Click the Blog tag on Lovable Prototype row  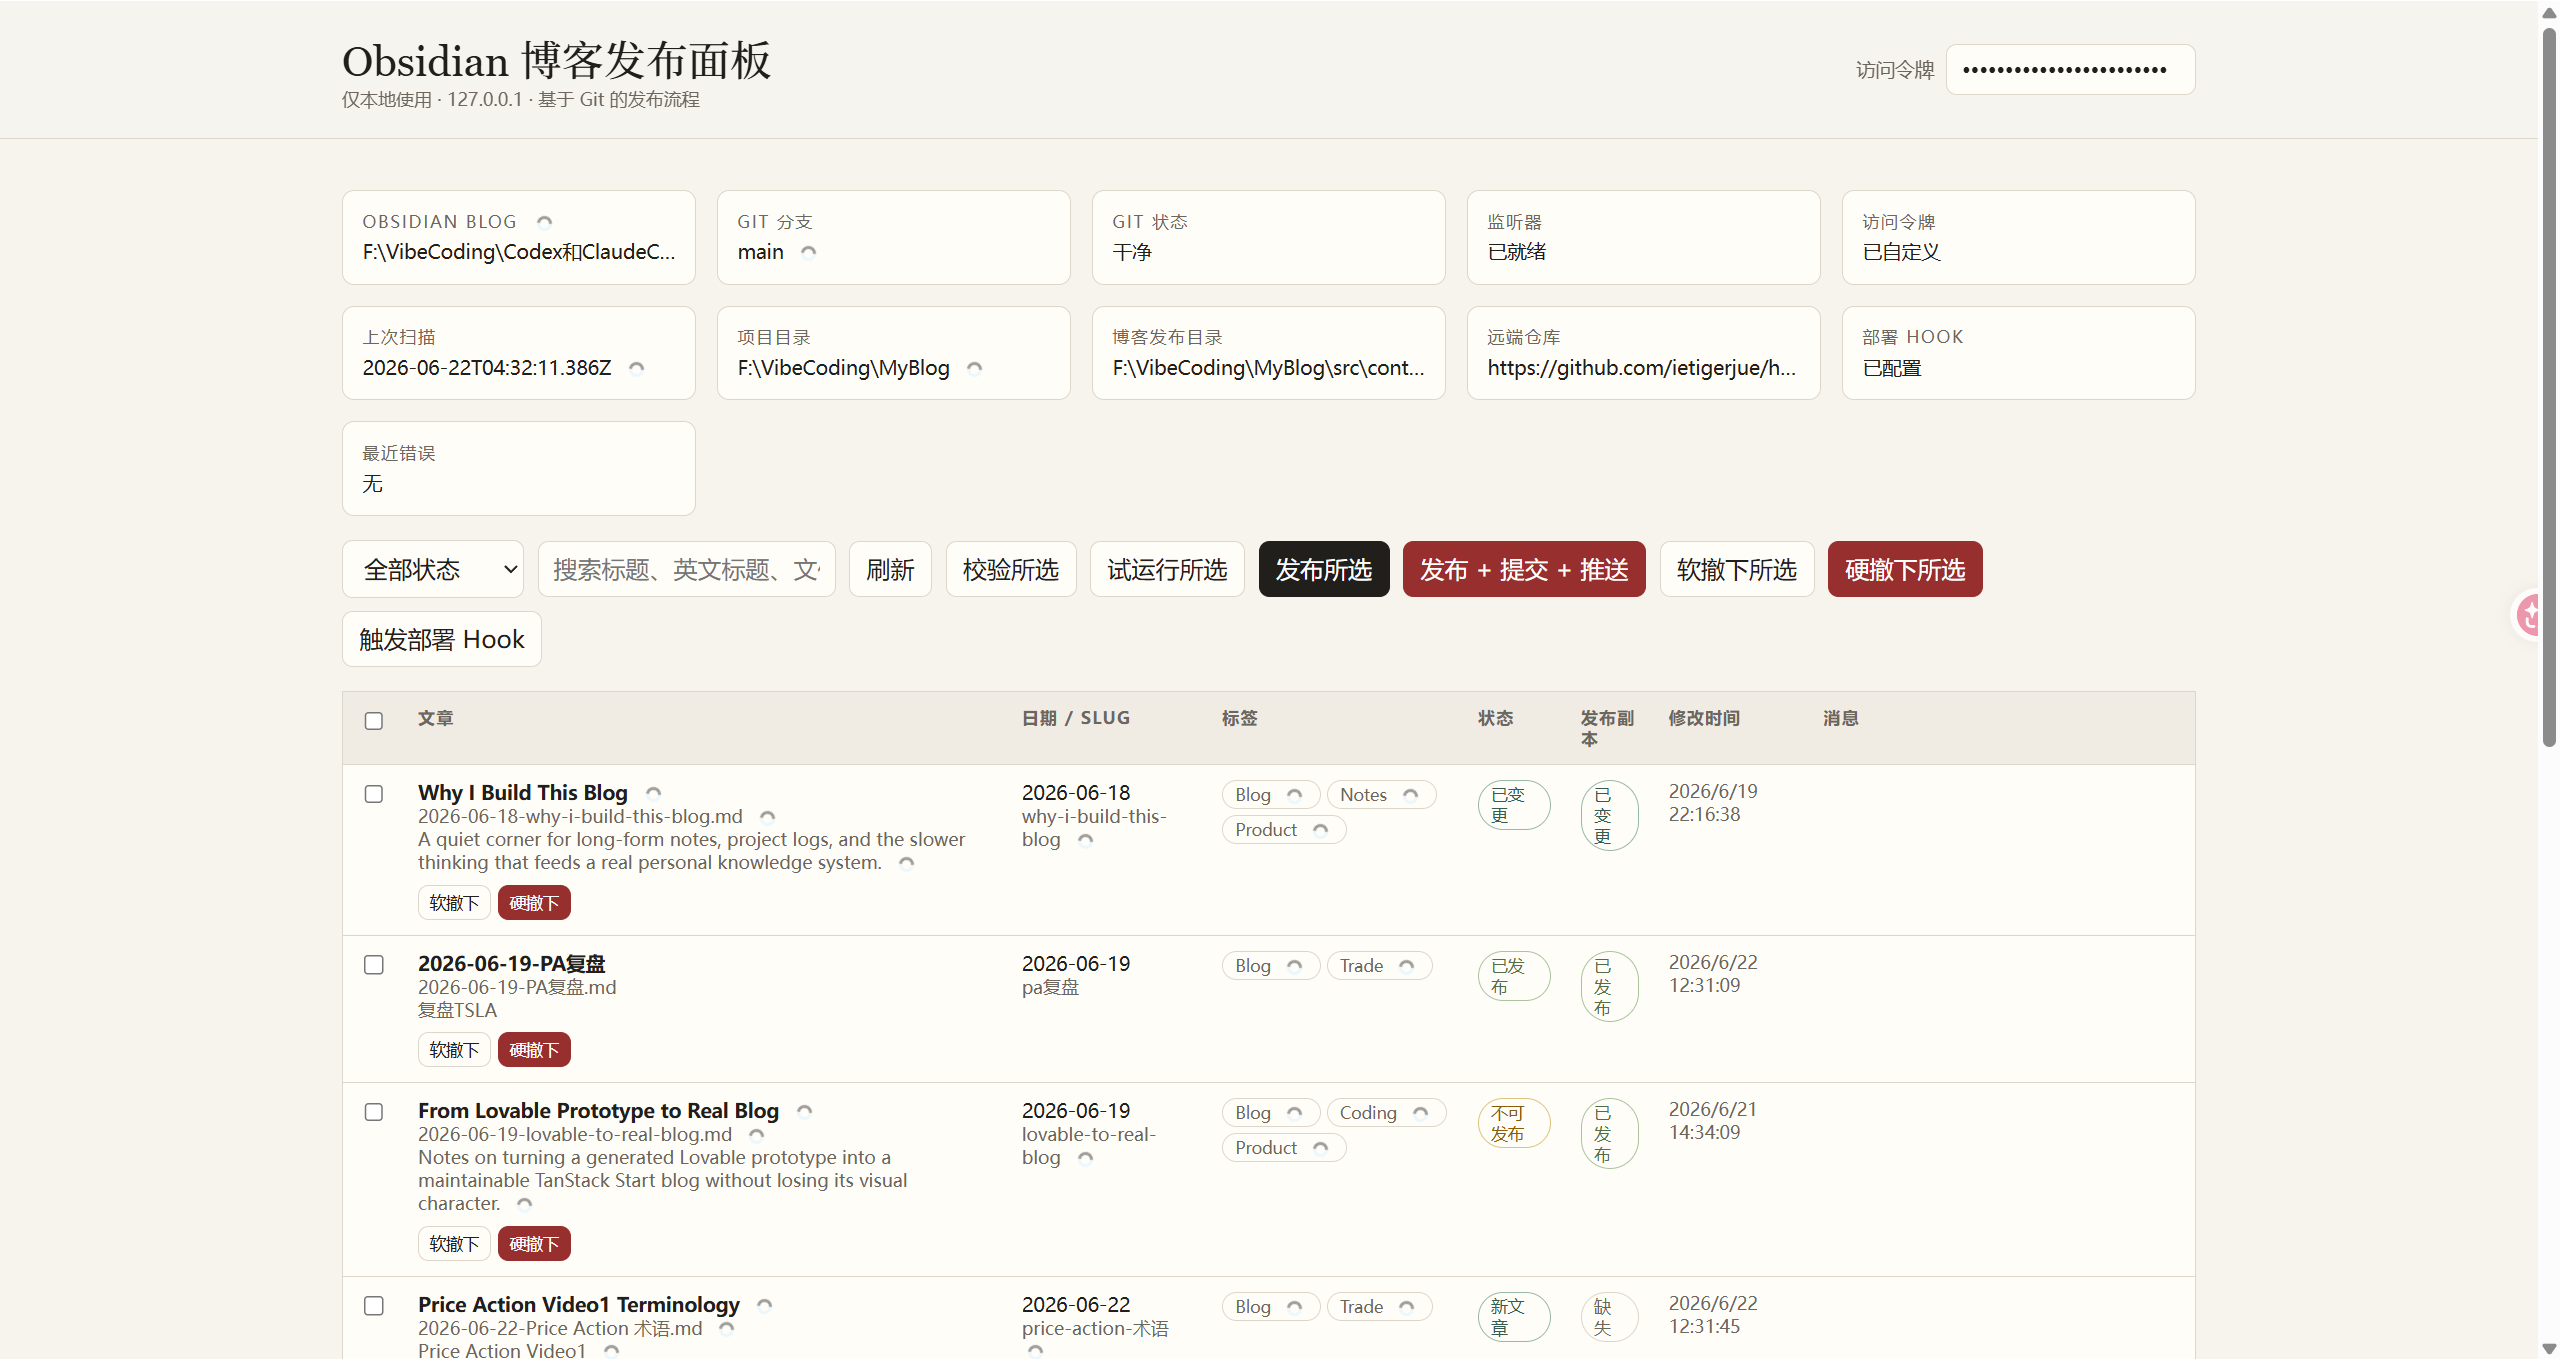tap(1271, 1113)
